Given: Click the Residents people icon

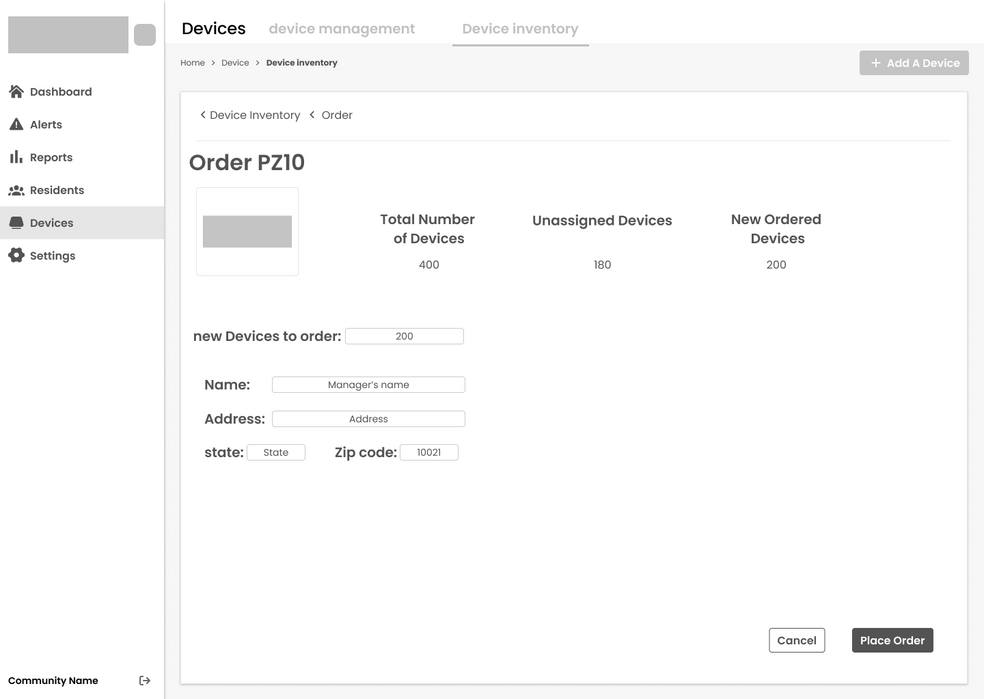Looking at the screenshot, I should click(x=16, y=190).
